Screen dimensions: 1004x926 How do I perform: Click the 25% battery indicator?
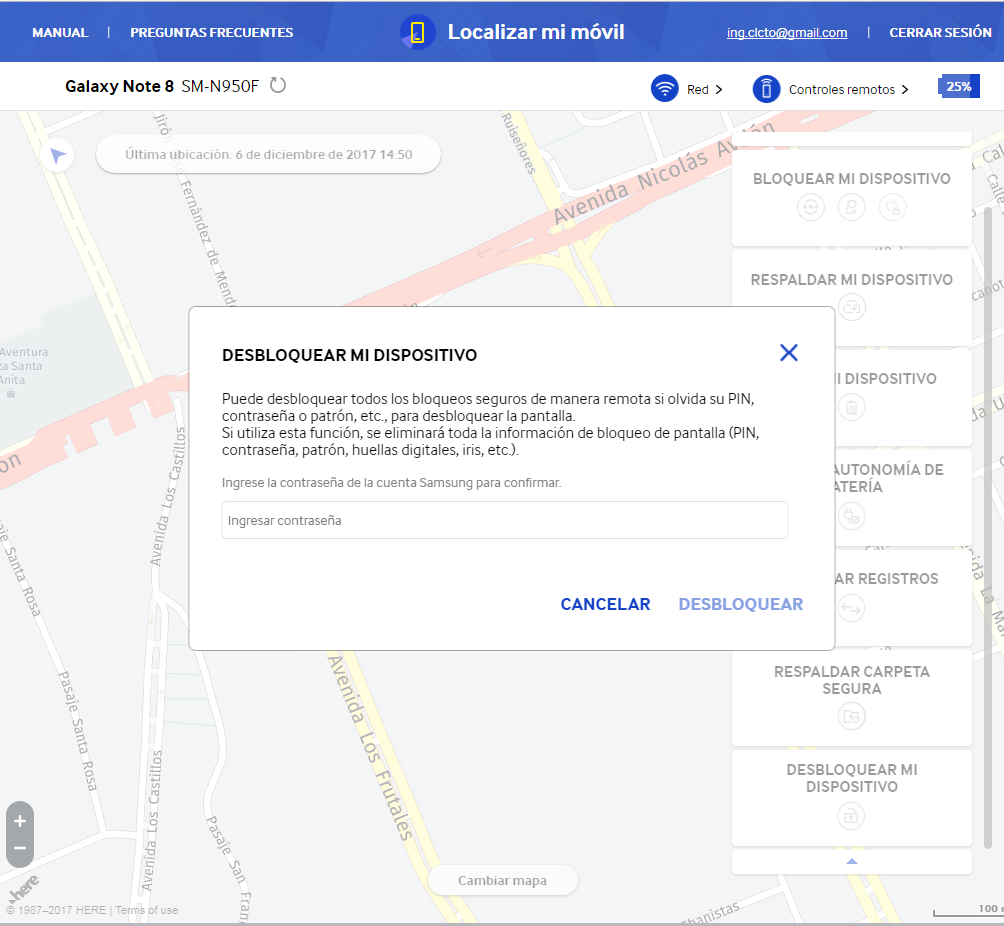959,86
